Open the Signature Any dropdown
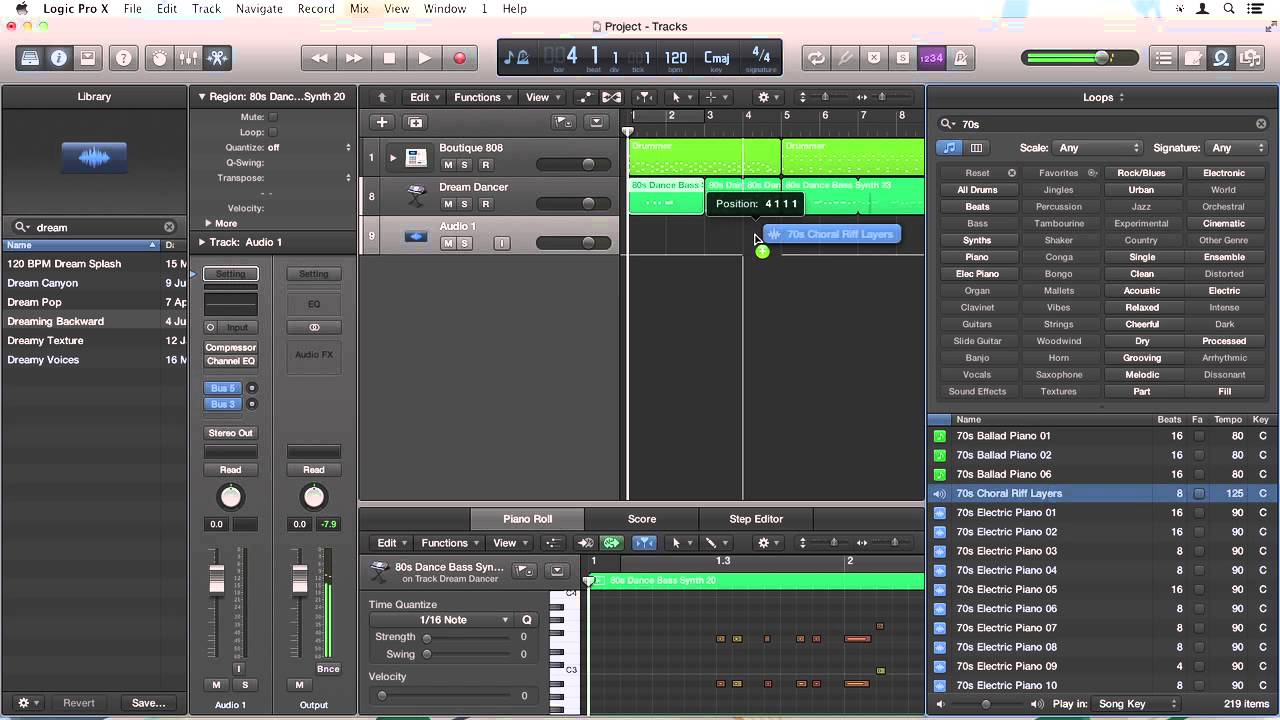This screenshot has height=720, width=1280. coord(1237,148)
